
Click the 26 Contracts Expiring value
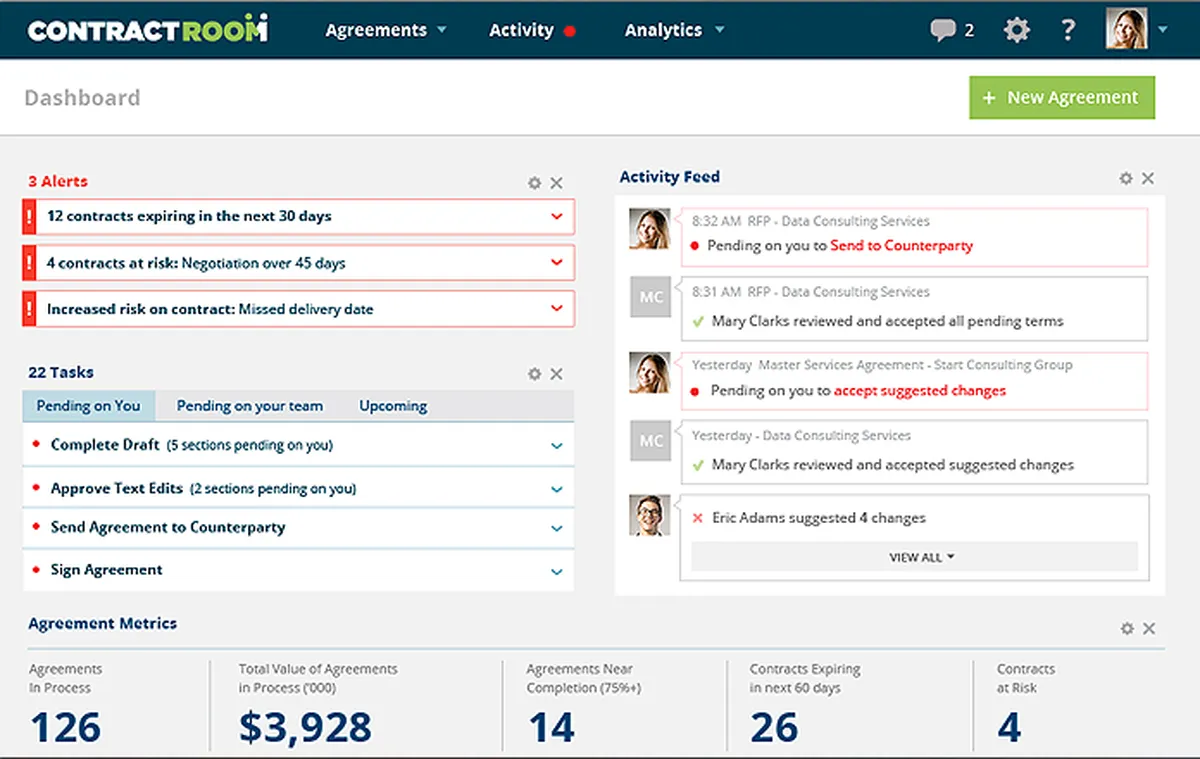(774, 727)
